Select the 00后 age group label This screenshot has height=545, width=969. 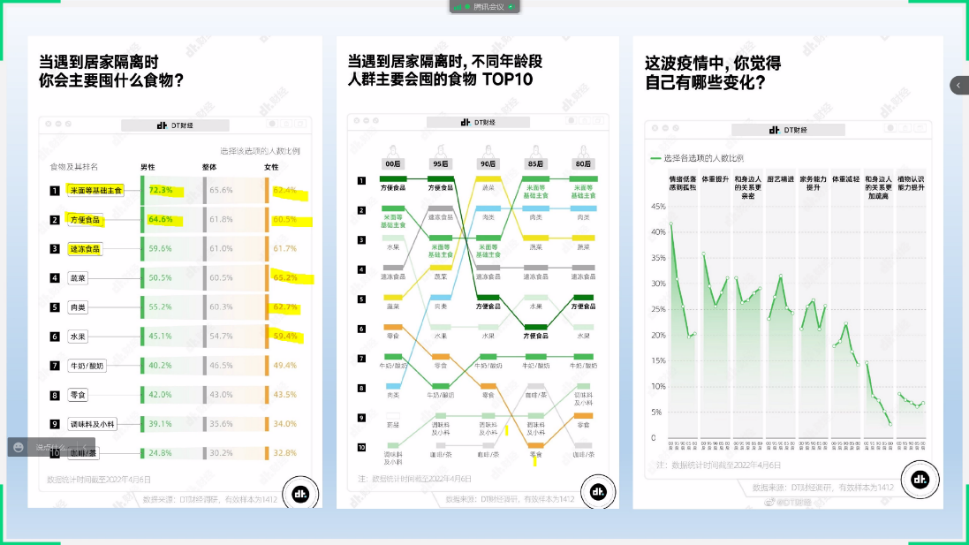coord(393,163)
